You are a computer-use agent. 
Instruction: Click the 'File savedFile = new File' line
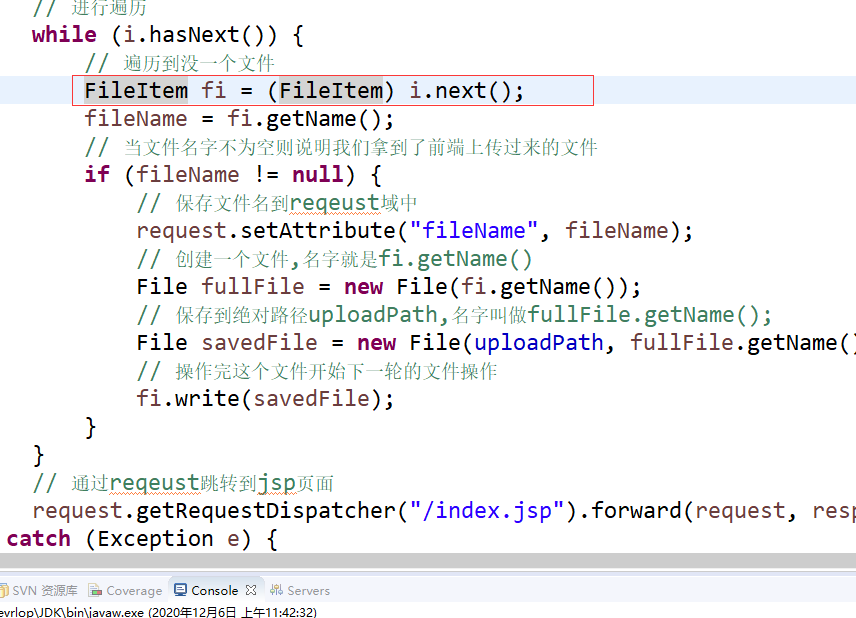(x=496, y=343)
